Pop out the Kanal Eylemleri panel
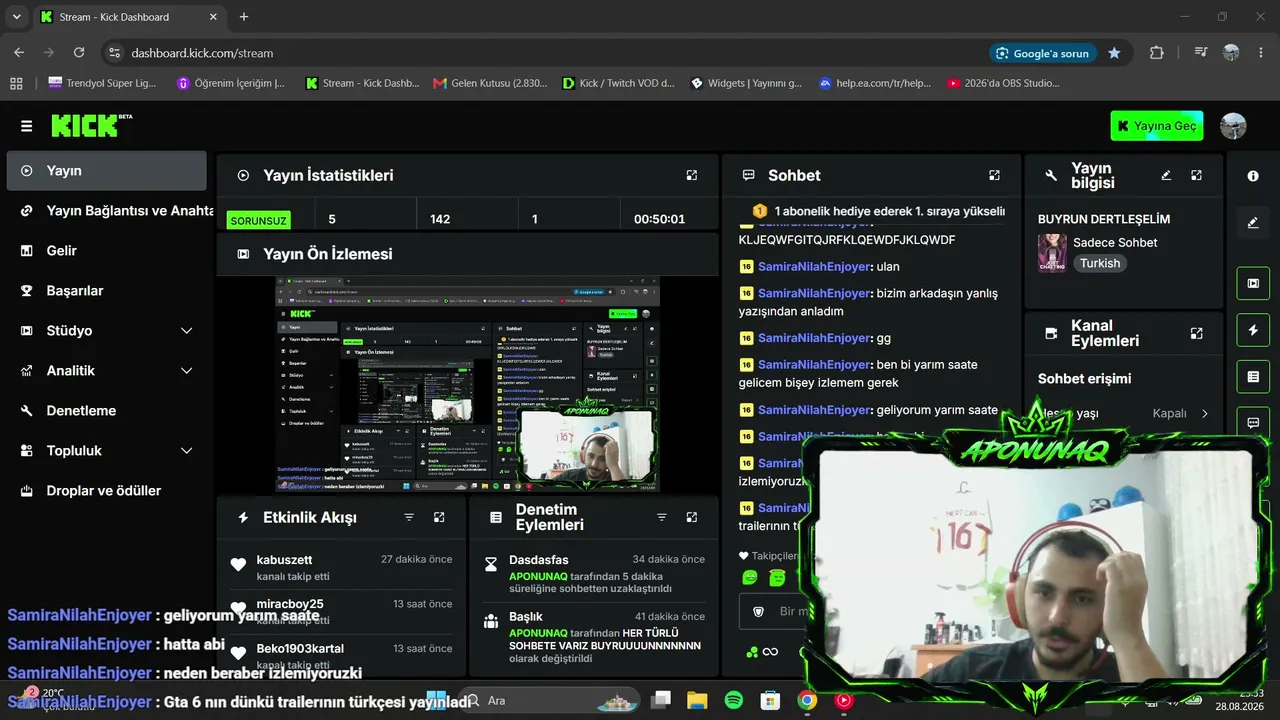 coord(1196,333)
